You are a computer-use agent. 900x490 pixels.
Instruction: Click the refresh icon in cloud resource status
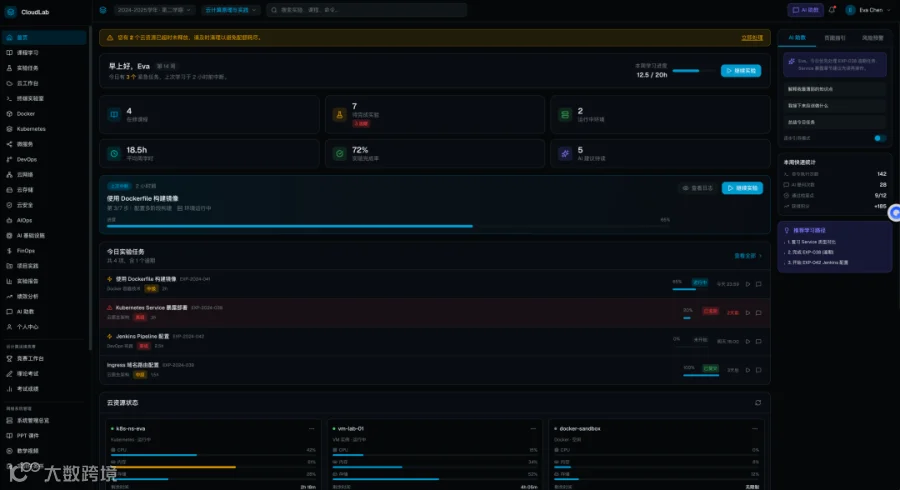[758, 403]
